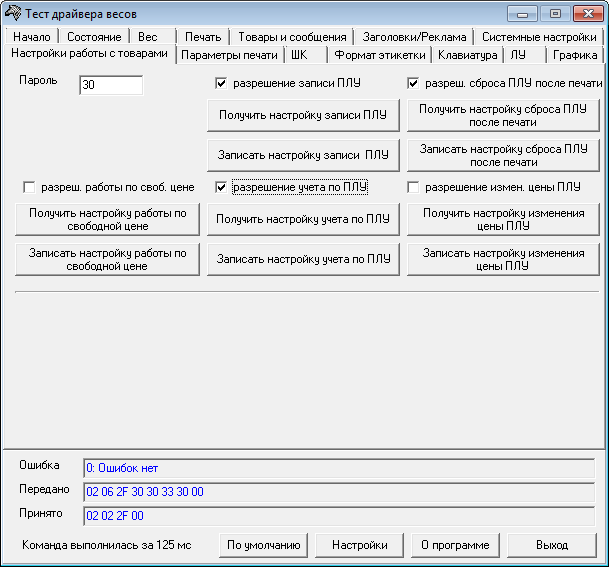Toggle 'разрешение записи ПЛУ' checkbox

[x=221, y=83]
